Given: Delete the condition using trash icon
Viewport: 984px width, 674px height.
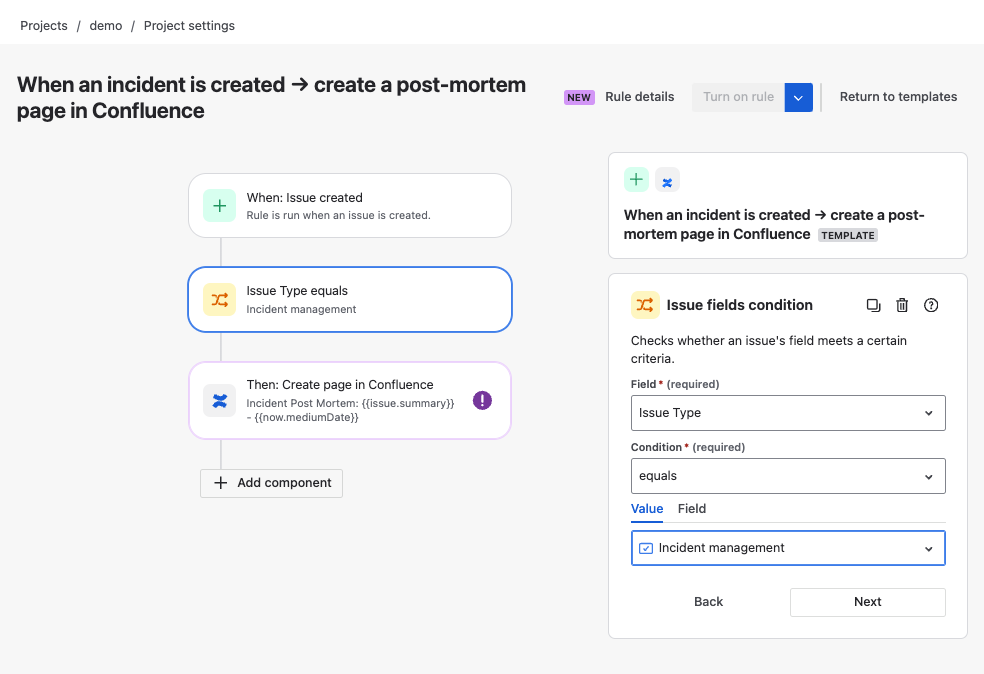Looking at the screenshot, I should click(902, 305).
